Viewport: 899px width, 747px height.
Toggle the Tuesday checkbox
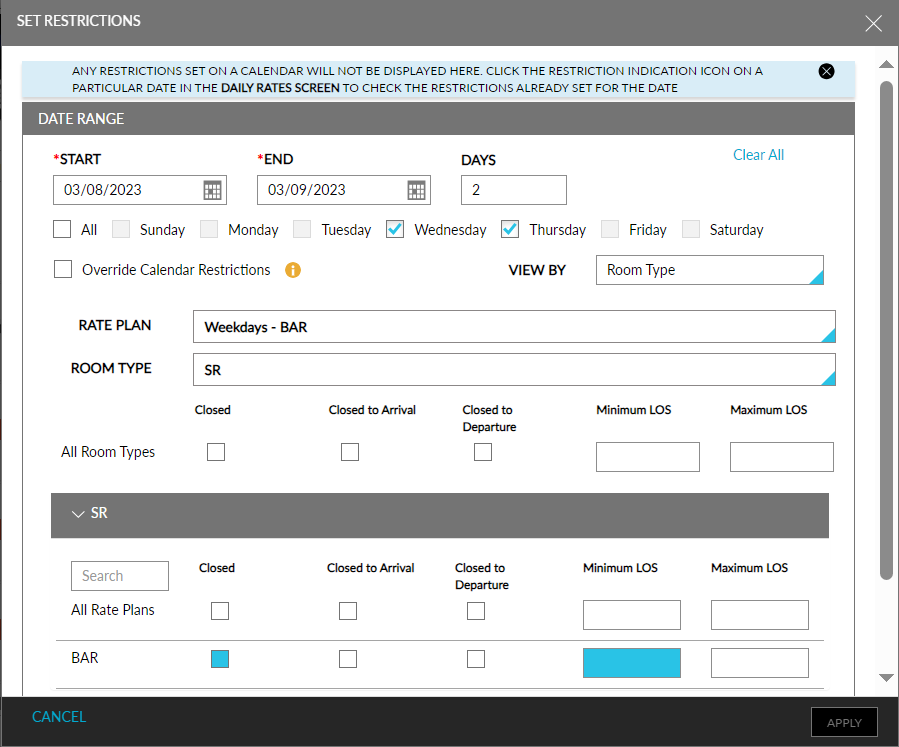(x=302, y=229)
